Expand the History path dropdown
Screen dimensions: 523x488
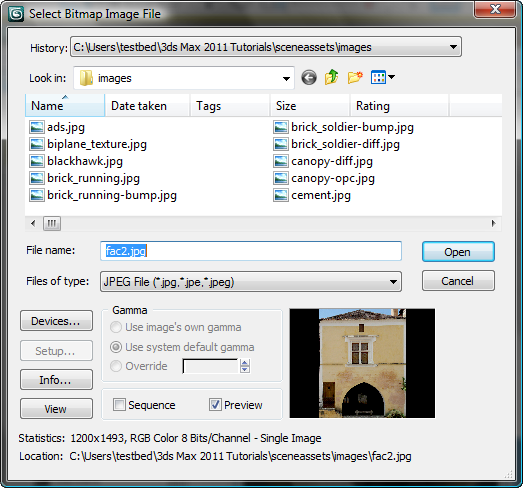(453, 47)
